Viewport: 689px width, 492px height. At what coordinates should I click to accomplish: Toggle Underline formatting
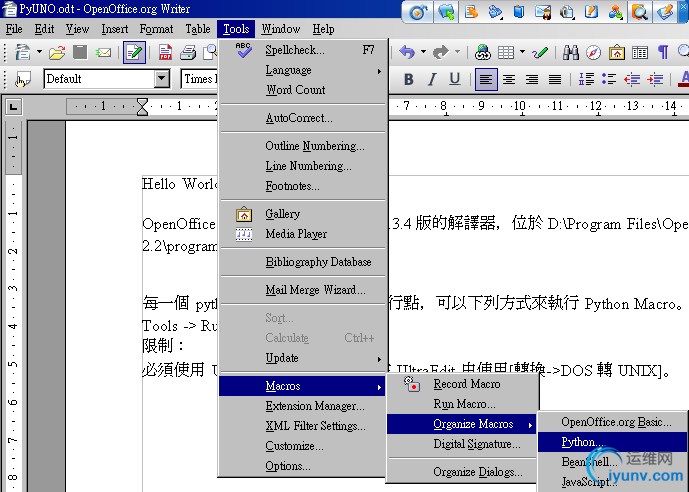455,80
